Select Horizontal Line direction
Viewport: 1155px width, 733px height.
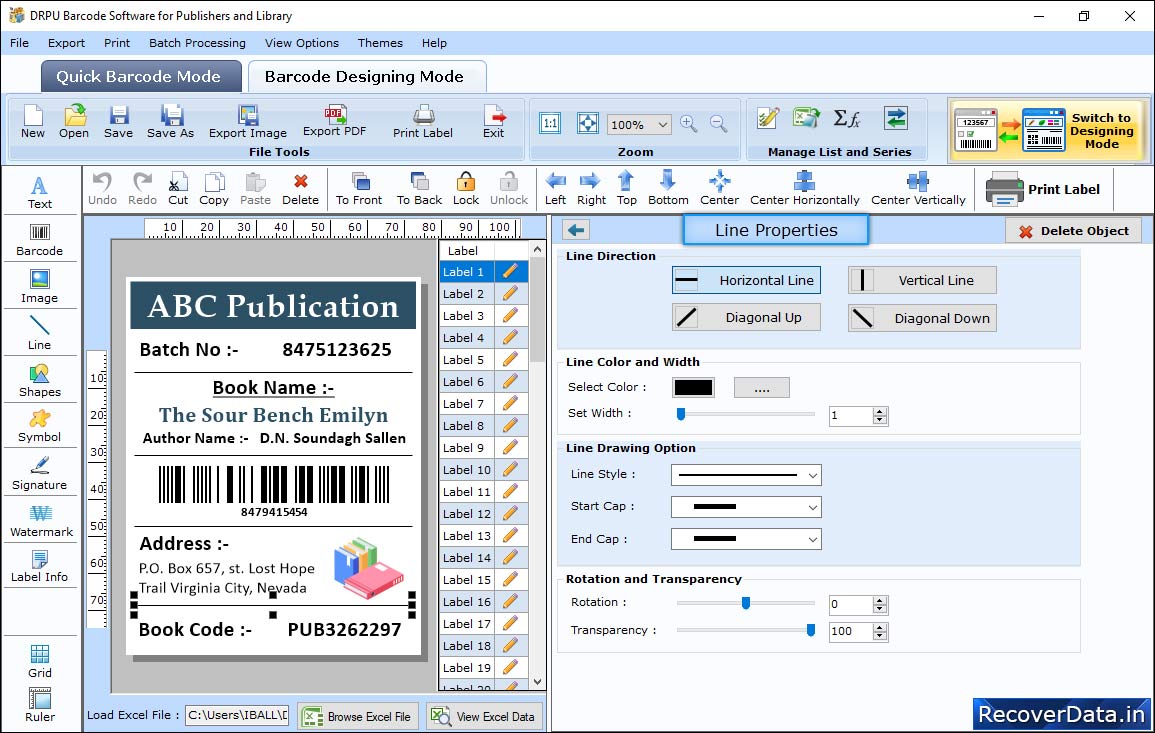click(x=746, y=281)
